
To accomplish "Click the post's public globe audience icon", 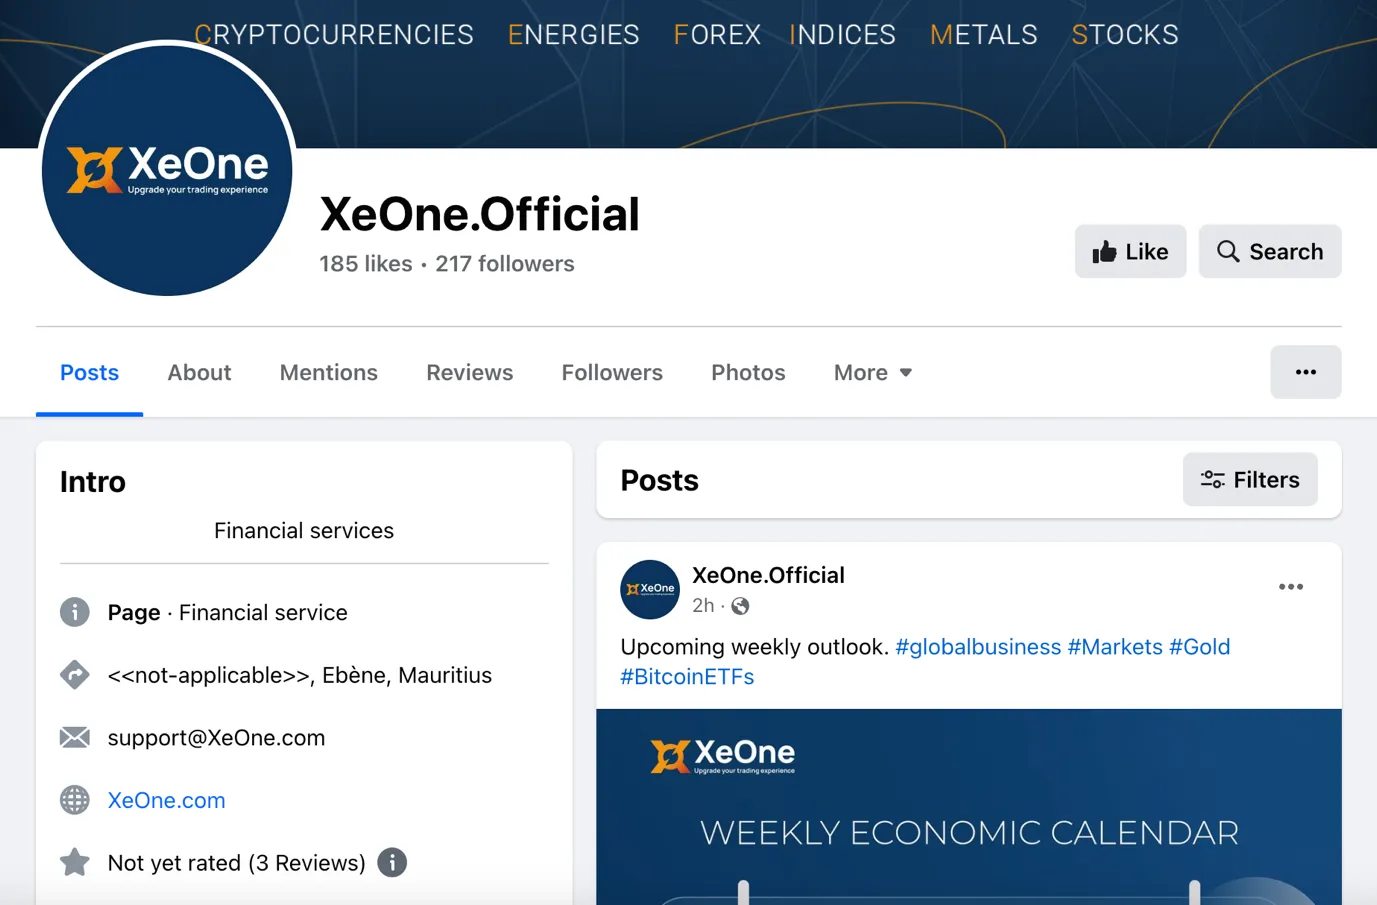I will 740,606.
